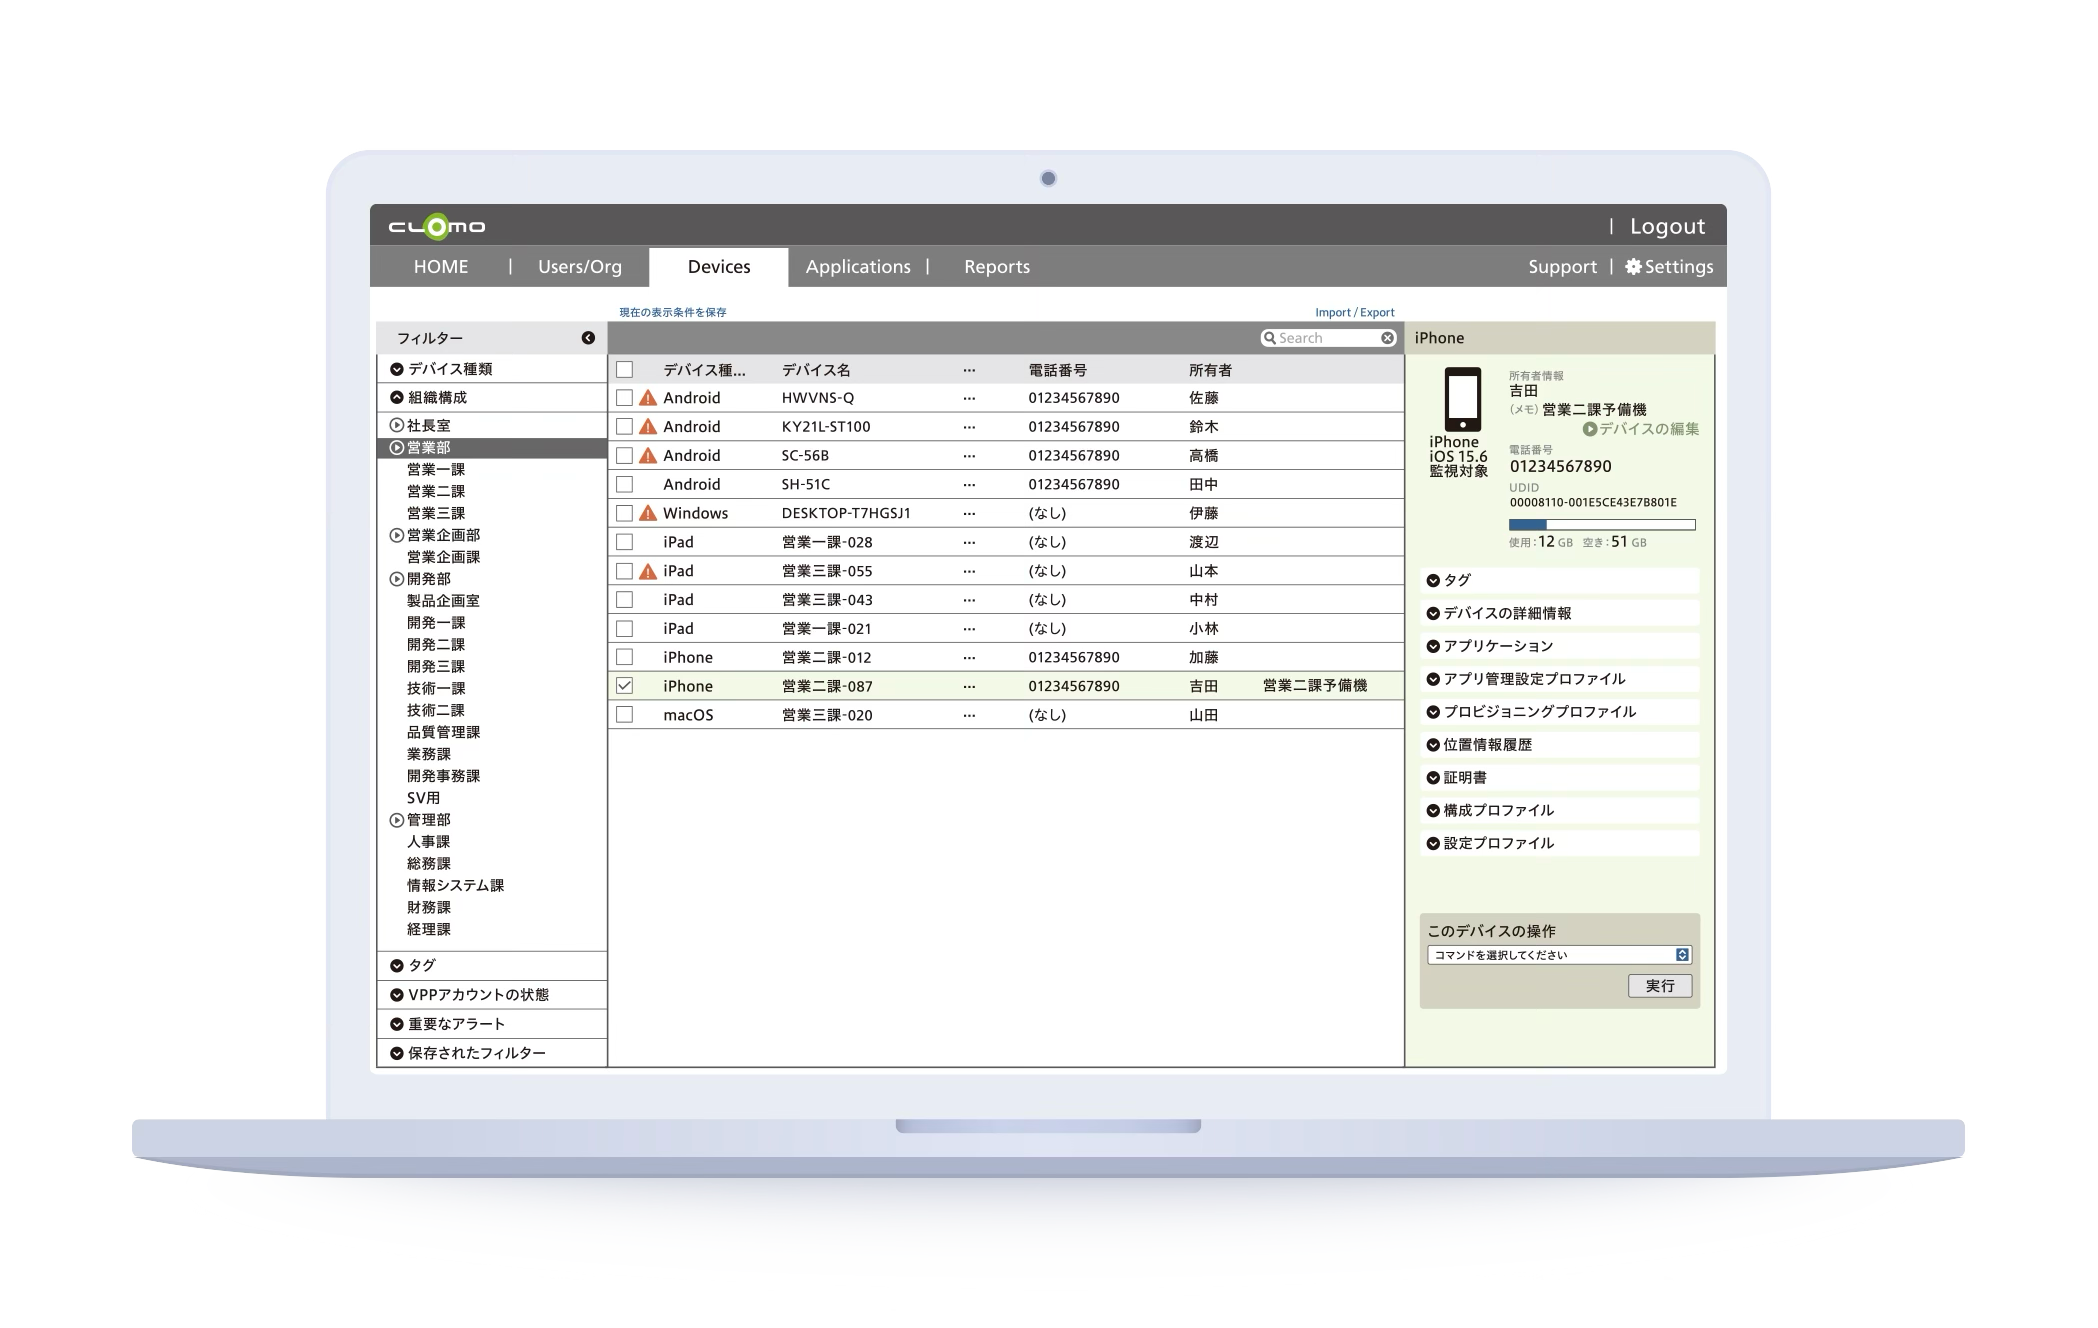Uncheck the 営業二課-087 iPhone row
This screenshot has height=1328, width=2098.
[x=625, y=686]
